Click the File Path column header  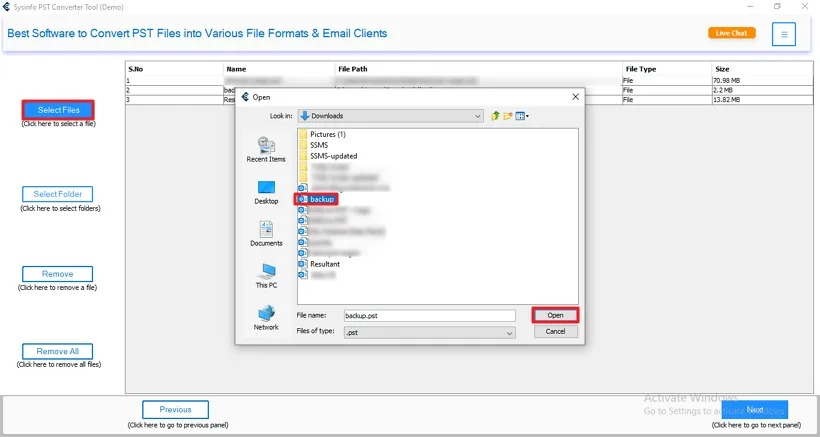point(479,69)
